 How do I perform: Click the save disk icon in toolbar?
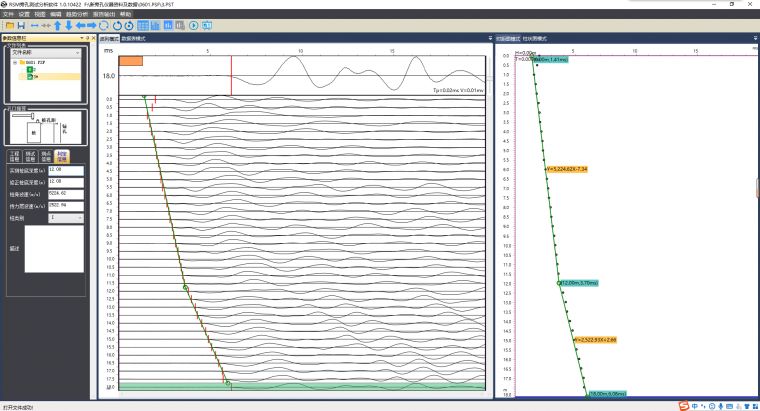coord(20,25)
